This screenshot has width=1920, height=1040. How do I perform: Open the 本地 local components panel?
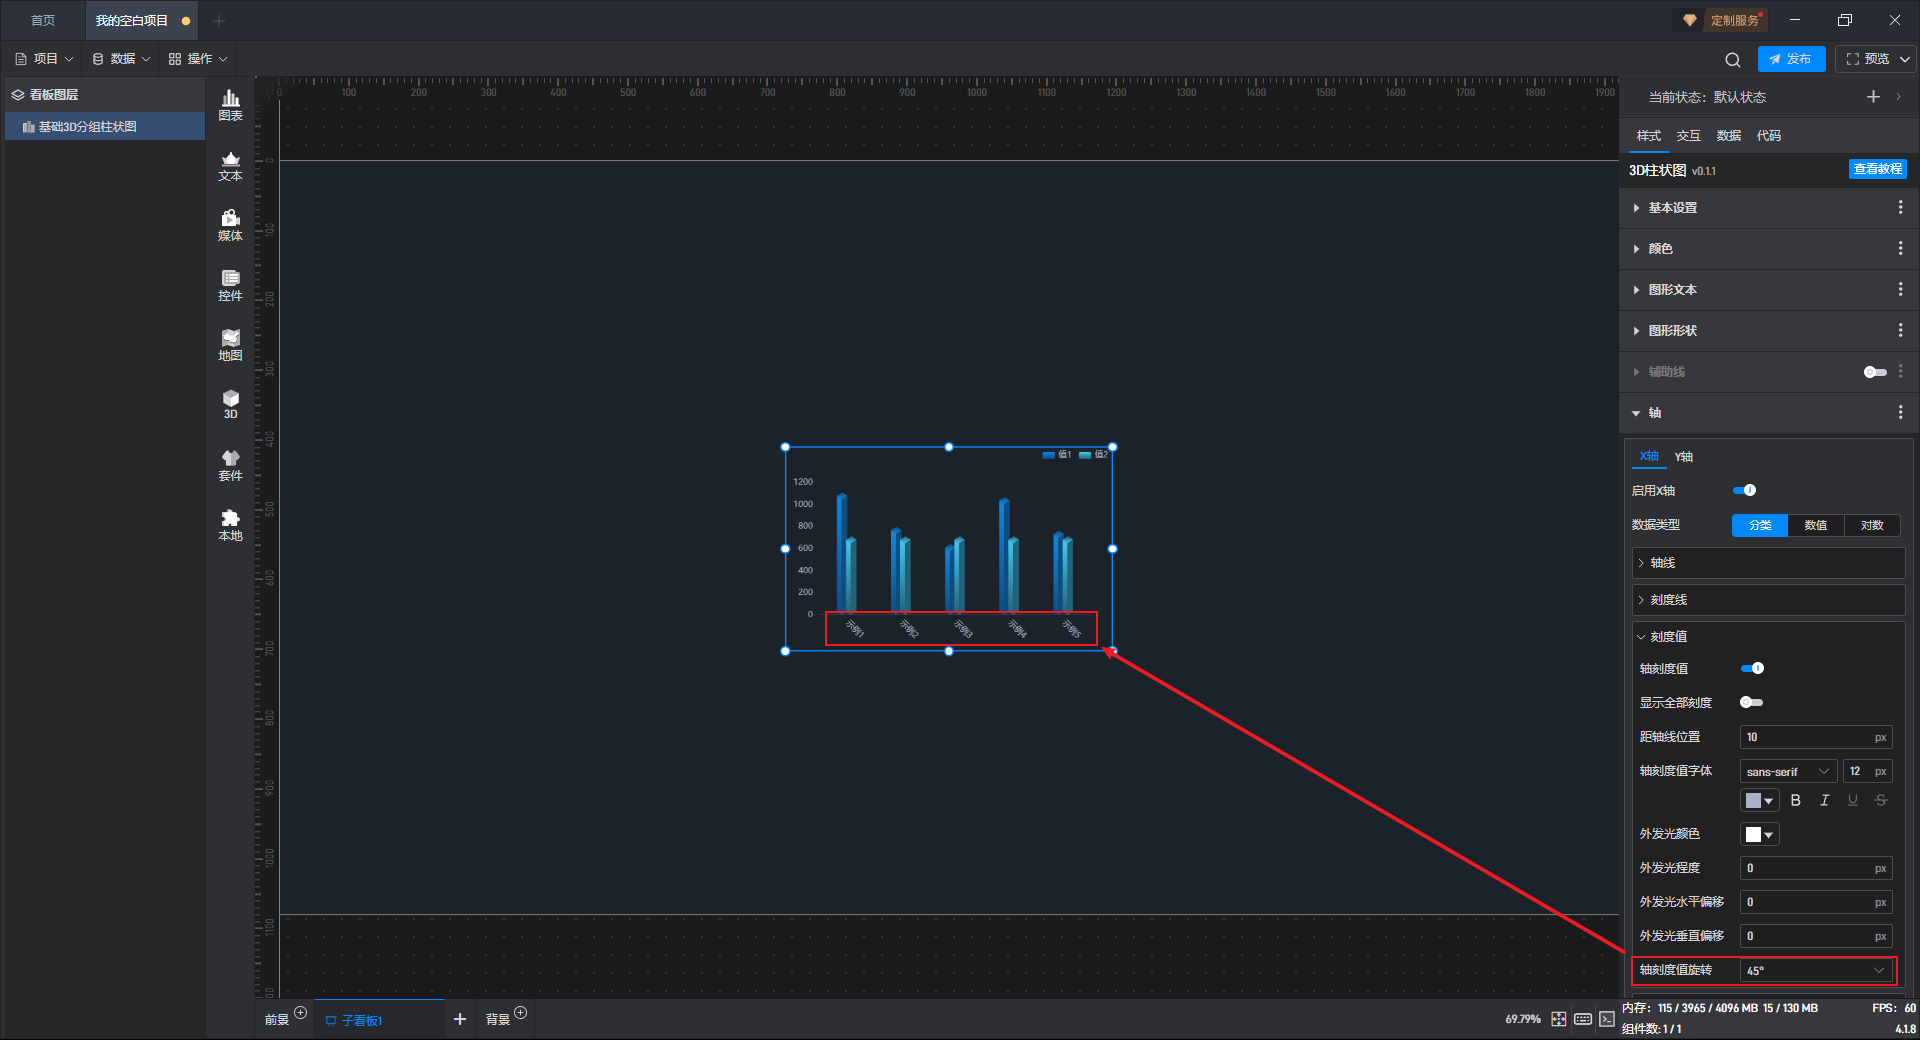coord(230,526)
